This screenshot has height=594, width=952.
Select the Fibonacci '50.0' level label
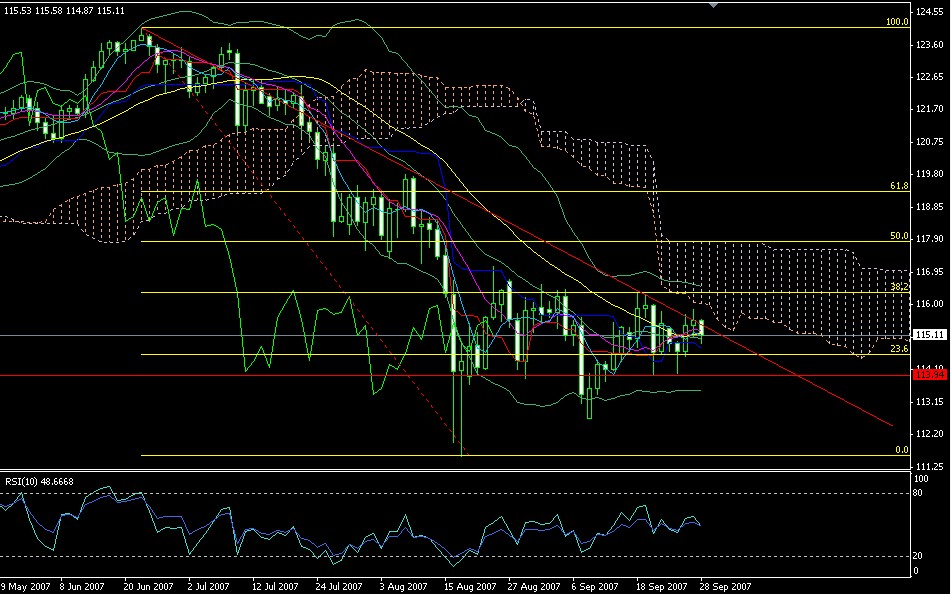point(899,236)
